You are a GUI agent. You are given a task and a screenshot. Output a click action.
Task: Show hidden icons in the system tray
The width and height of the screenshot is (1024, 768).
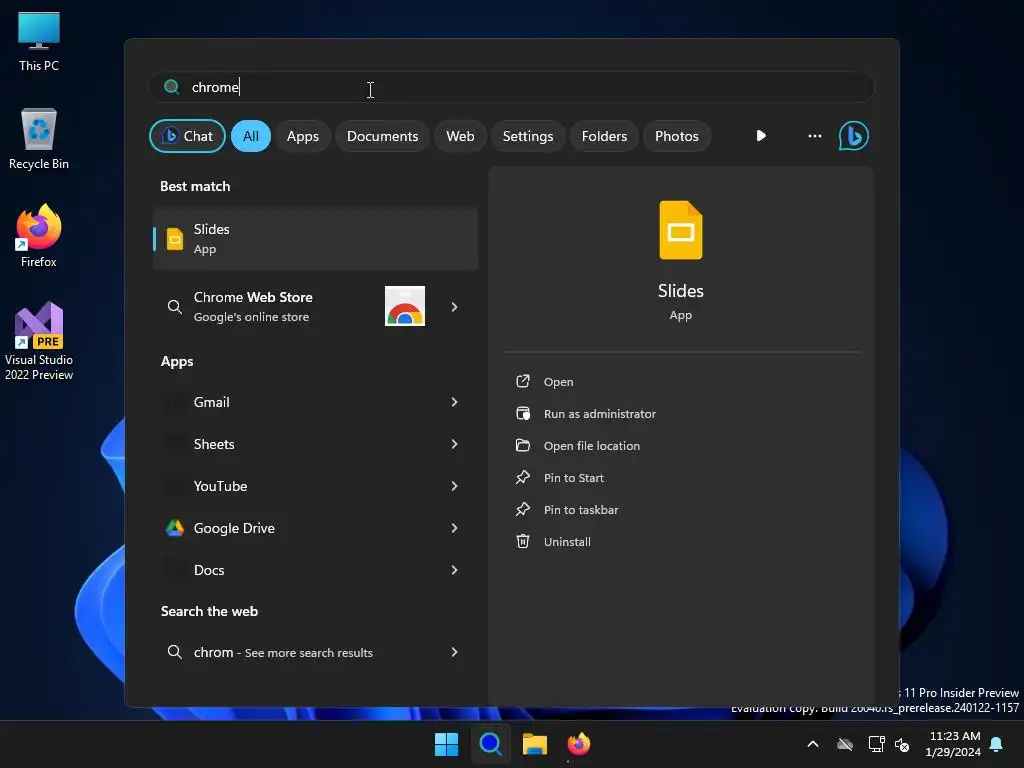(x=813, y=744)
